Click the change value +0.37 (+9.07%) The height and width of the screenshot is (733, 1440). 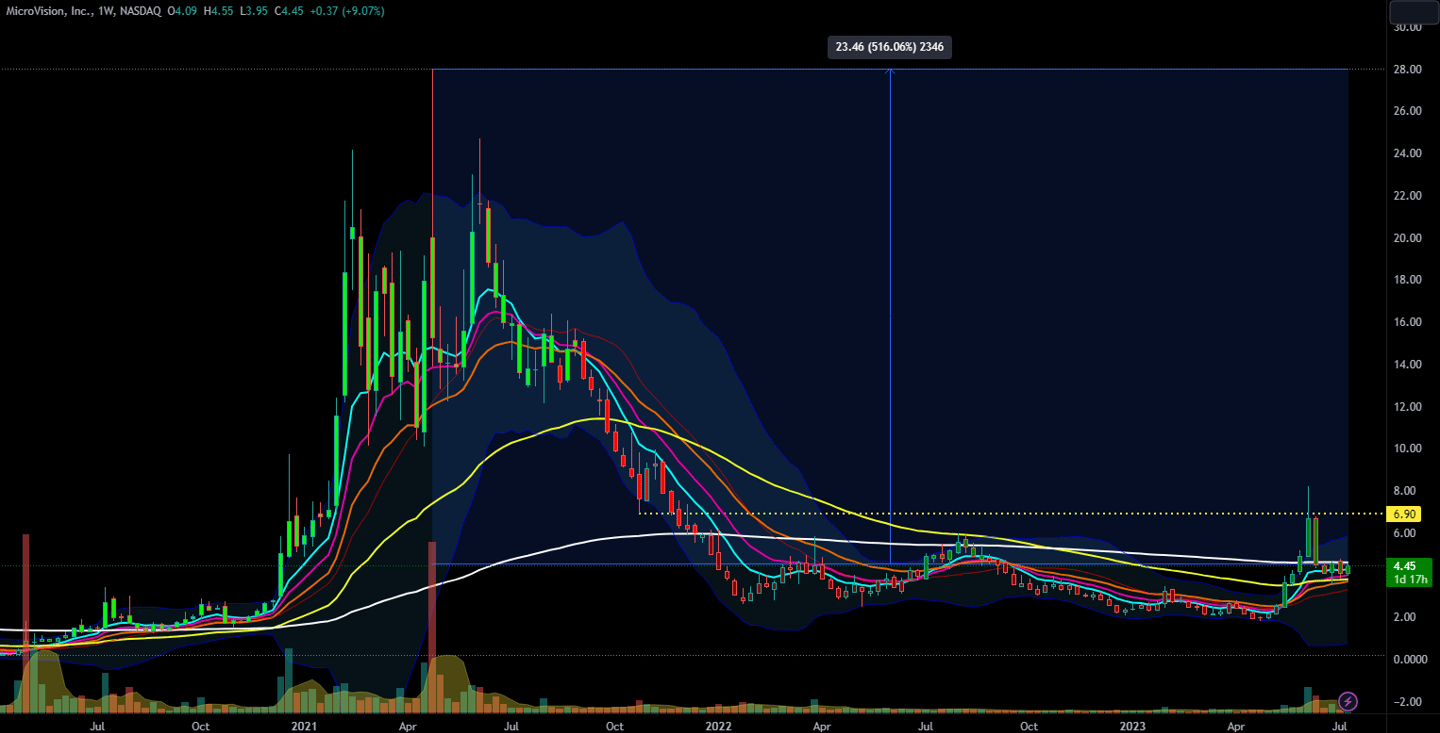coord(349,11)
